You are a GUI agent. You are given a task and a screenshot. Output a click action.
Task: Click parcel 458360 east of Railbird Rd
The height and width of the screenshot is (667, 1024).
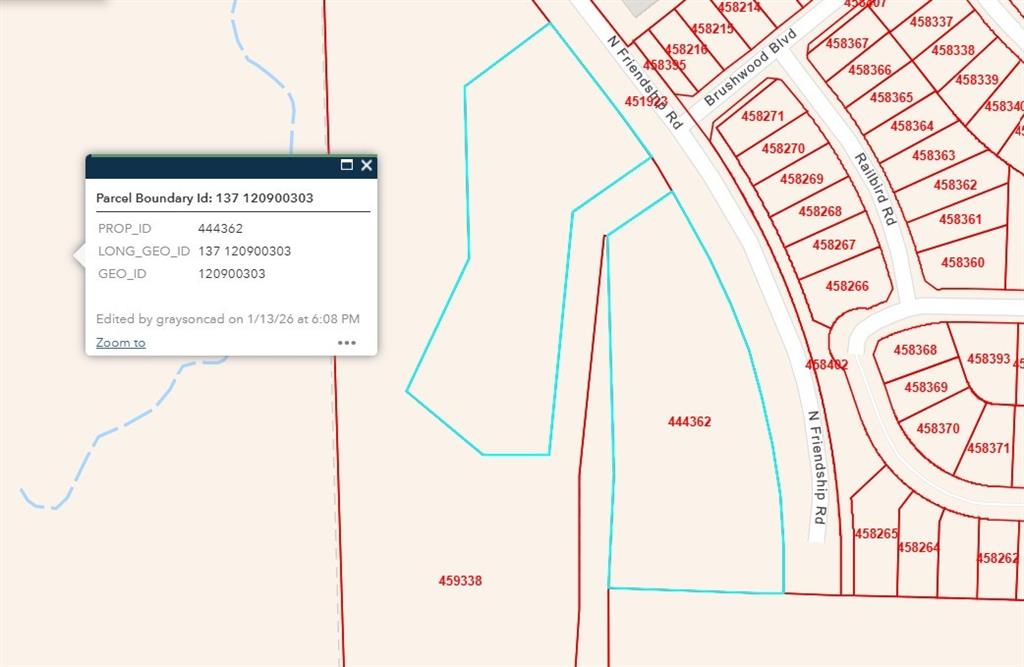[x=962, y=263]
